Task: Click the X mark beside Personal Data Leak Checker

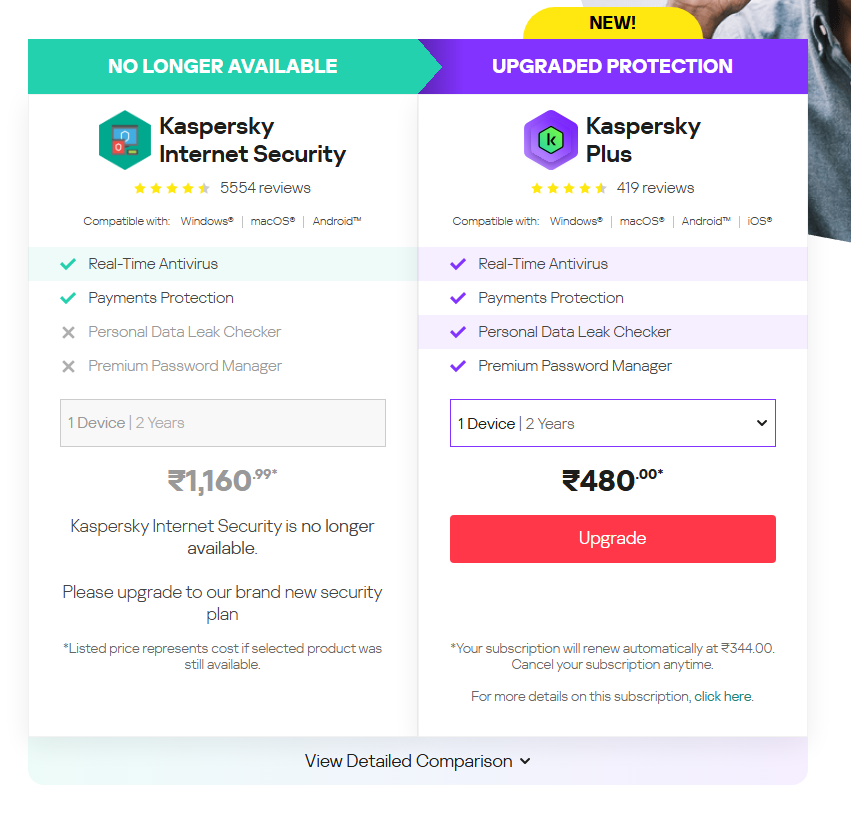Action: coord(68,332)
